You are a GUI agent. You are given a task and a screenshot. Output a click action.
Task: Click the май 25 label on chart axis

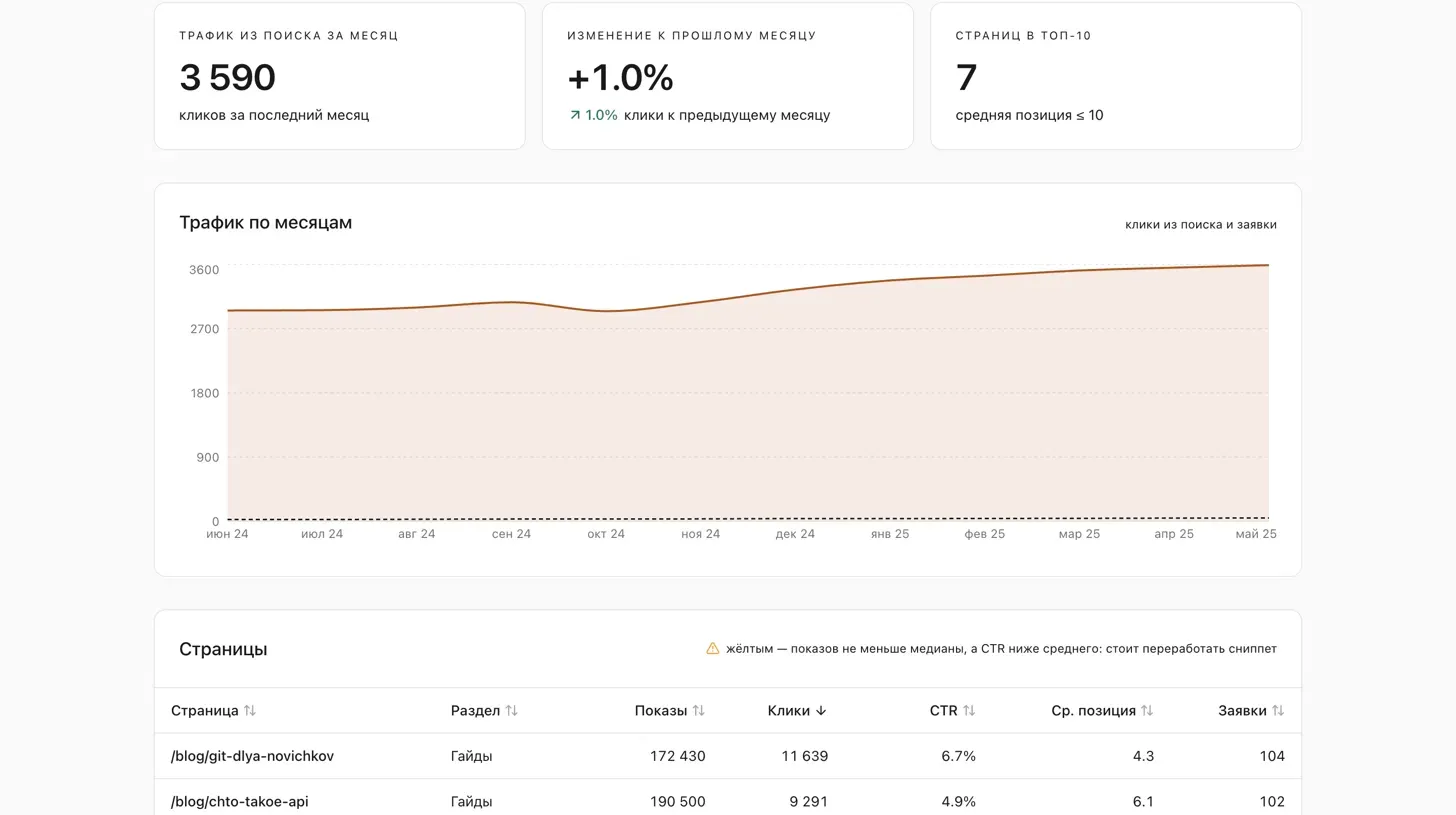[1256, 534]
